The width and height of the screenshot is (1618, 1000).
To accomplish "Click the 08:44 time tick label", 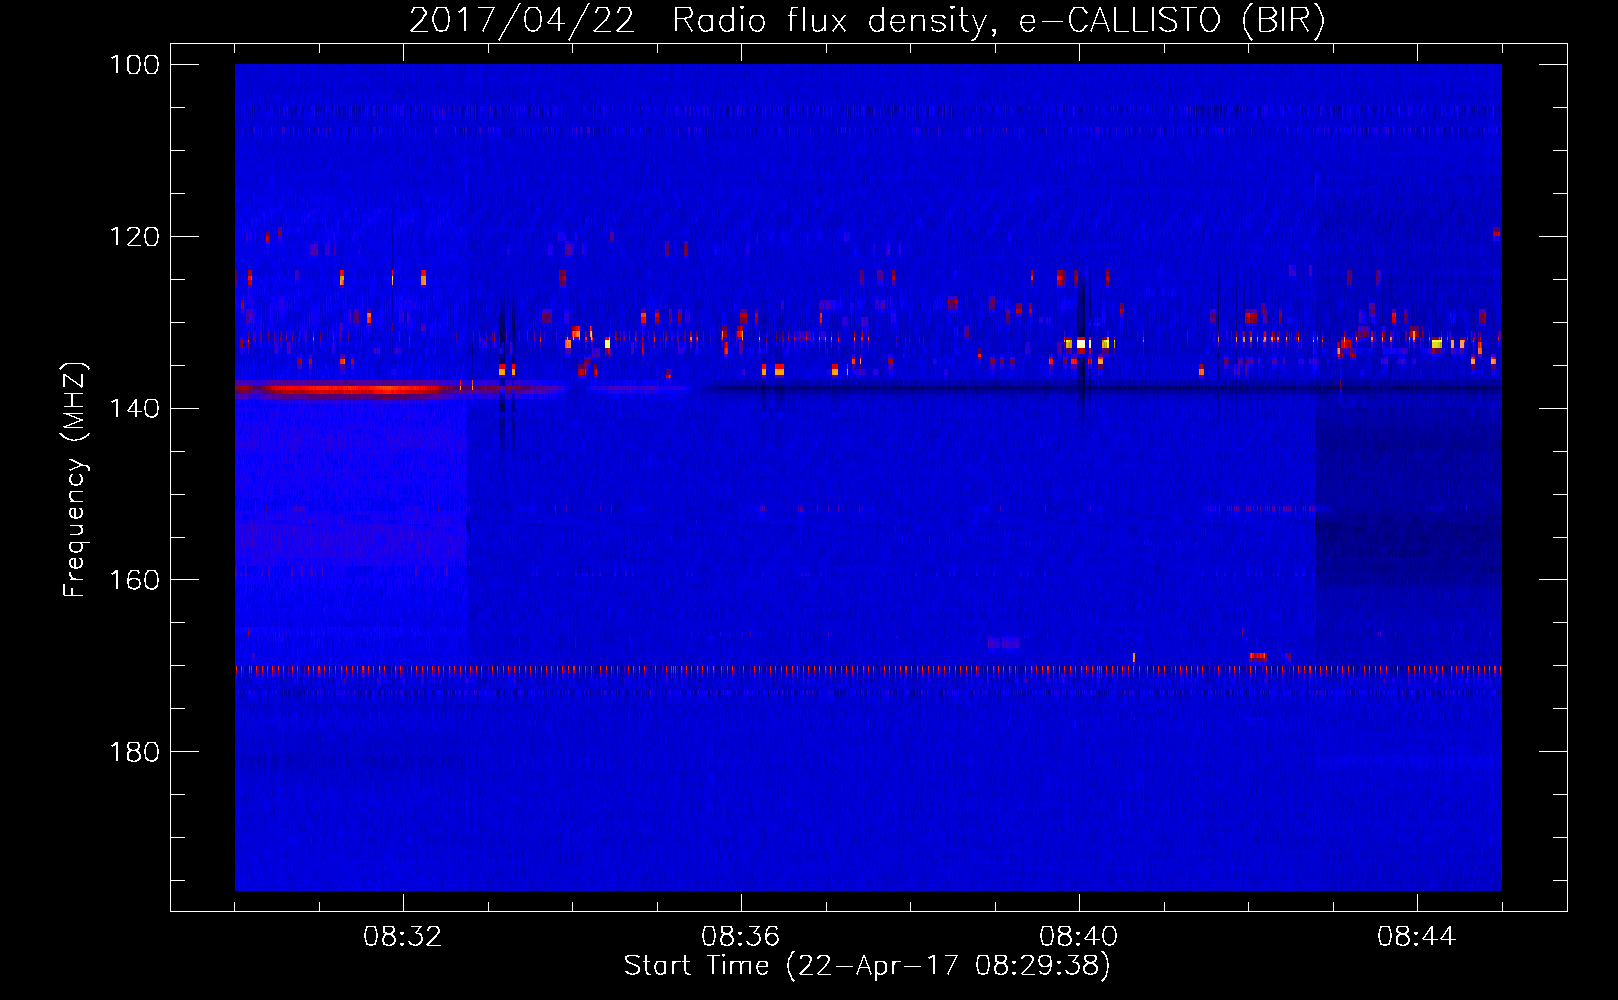I will (1417, 937).
